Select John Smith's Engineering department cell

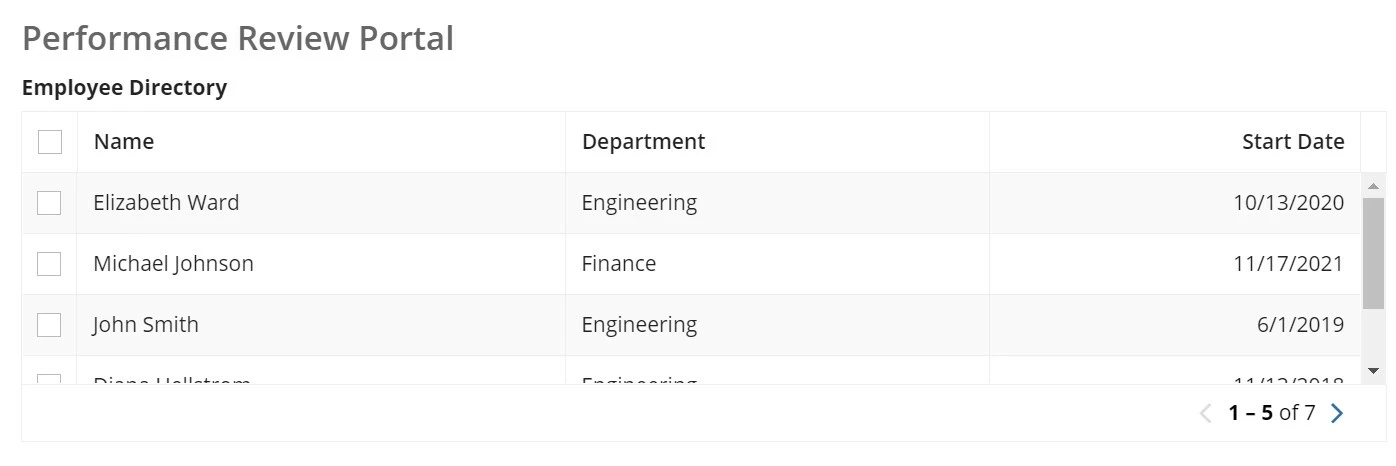pos(777,325)
